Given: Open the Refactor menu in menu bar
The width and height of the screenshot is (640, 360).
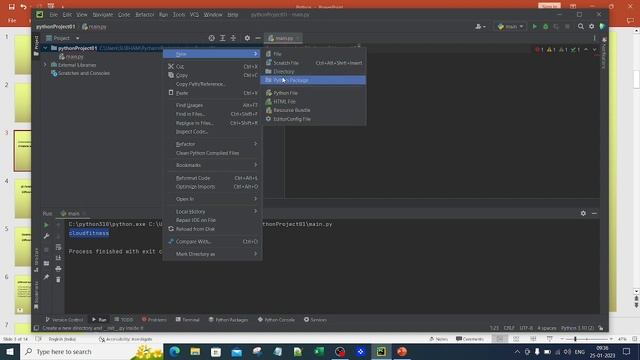Looking at the screenshot, I should click(x=144, y=15).
